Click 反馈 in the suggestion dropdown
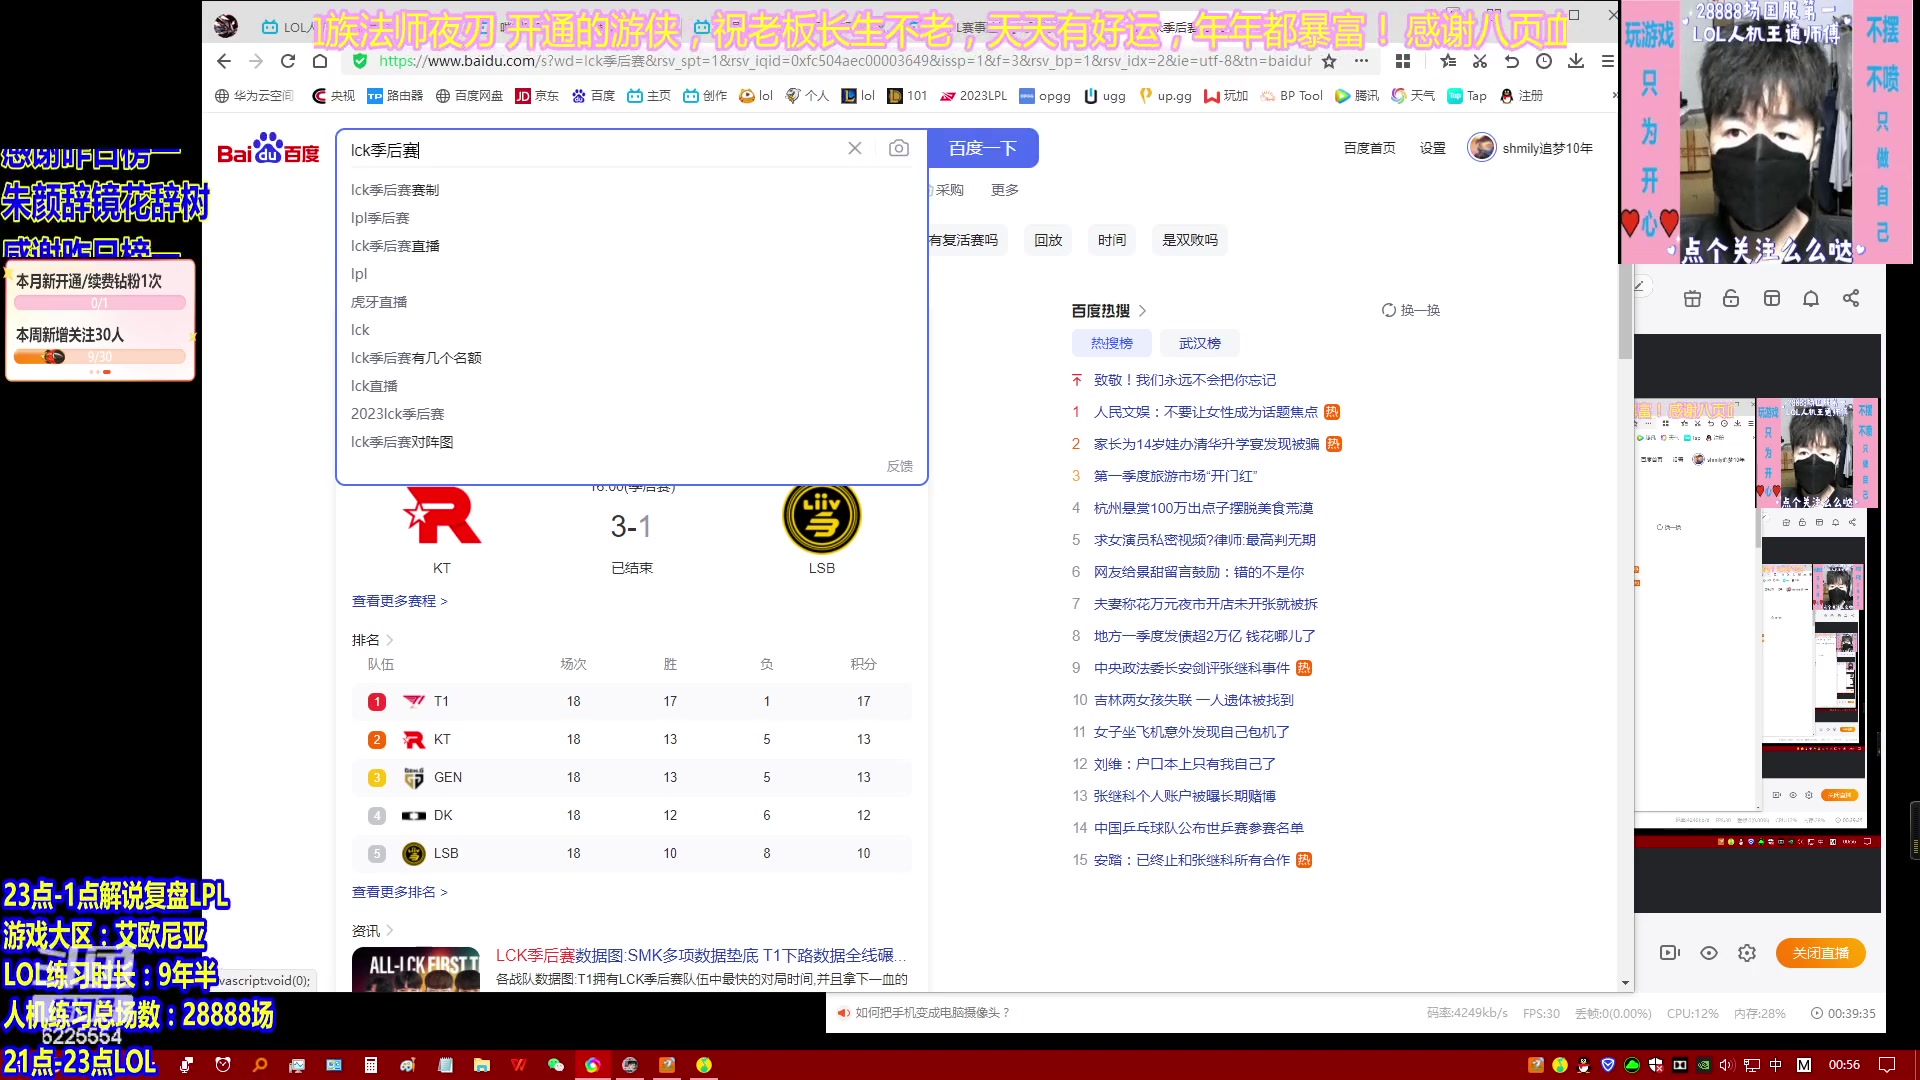The width and height of the screenshot is (1920, 1080). 900,466
